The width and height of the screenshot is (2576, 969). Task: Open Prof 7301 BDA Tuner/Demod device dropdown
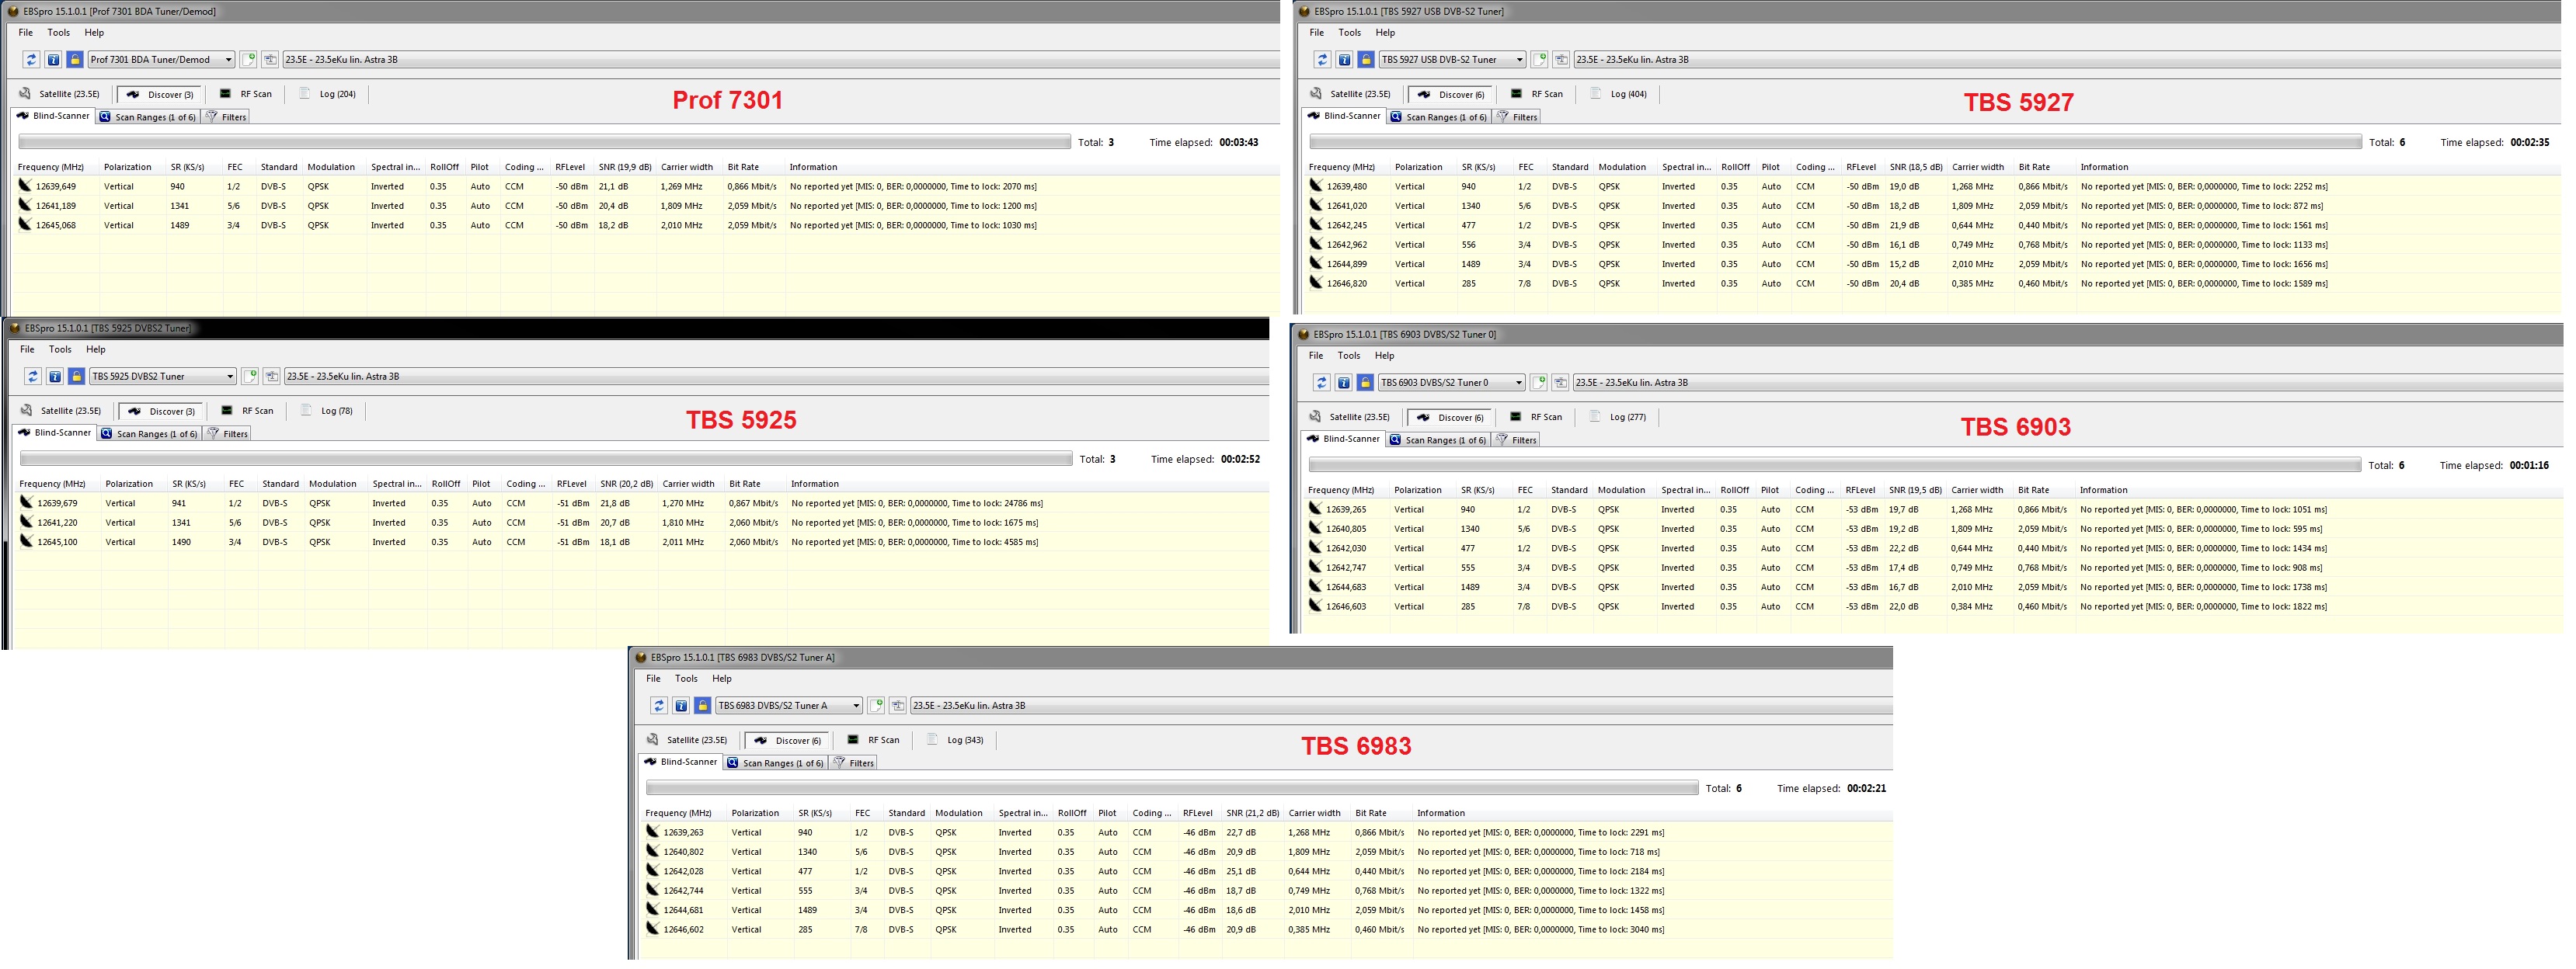(x=161, y=60)
